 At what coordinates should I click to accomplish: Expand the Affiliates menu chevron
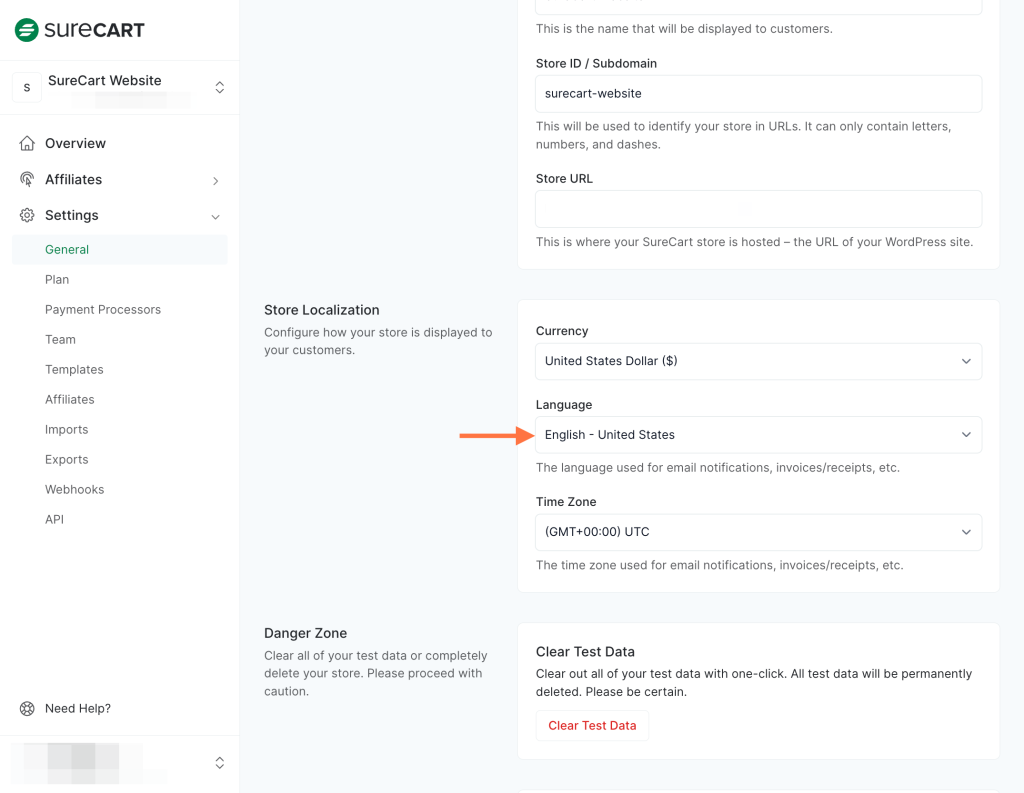(x=215, y=181)
